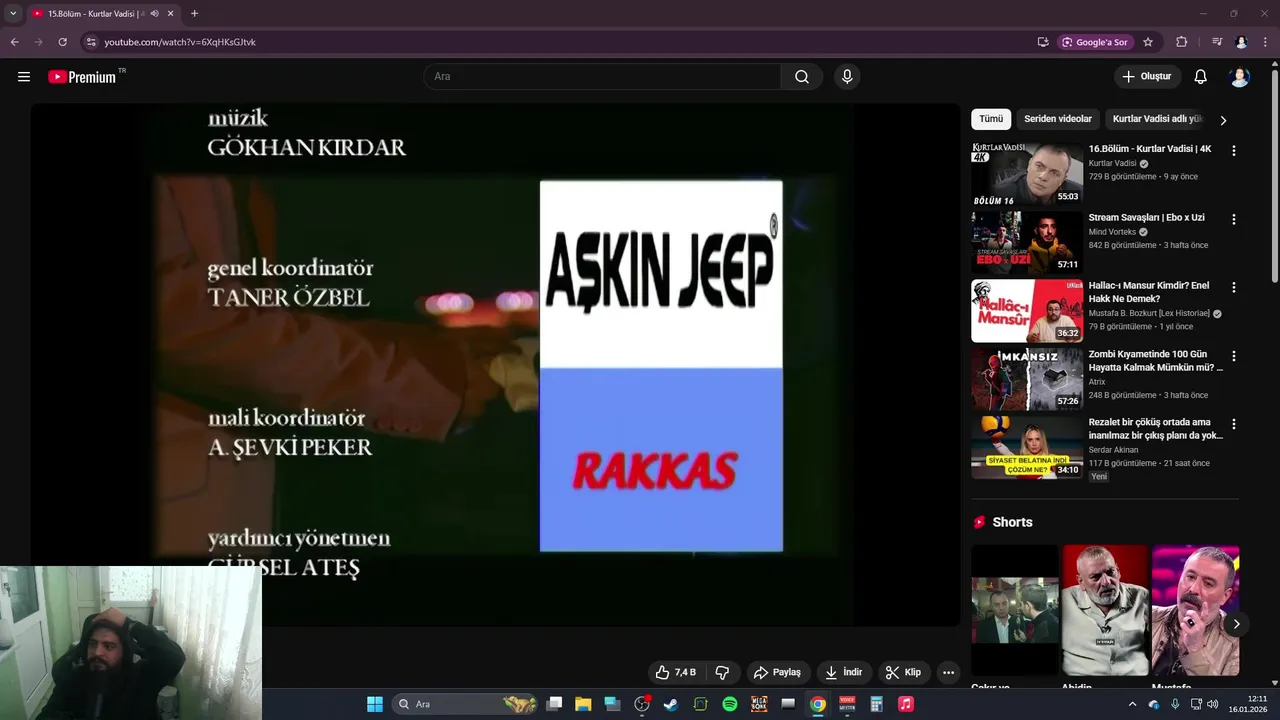Like the video (7,4 B)
This screenshot has width=1280, height=720.
click(675, 672)
